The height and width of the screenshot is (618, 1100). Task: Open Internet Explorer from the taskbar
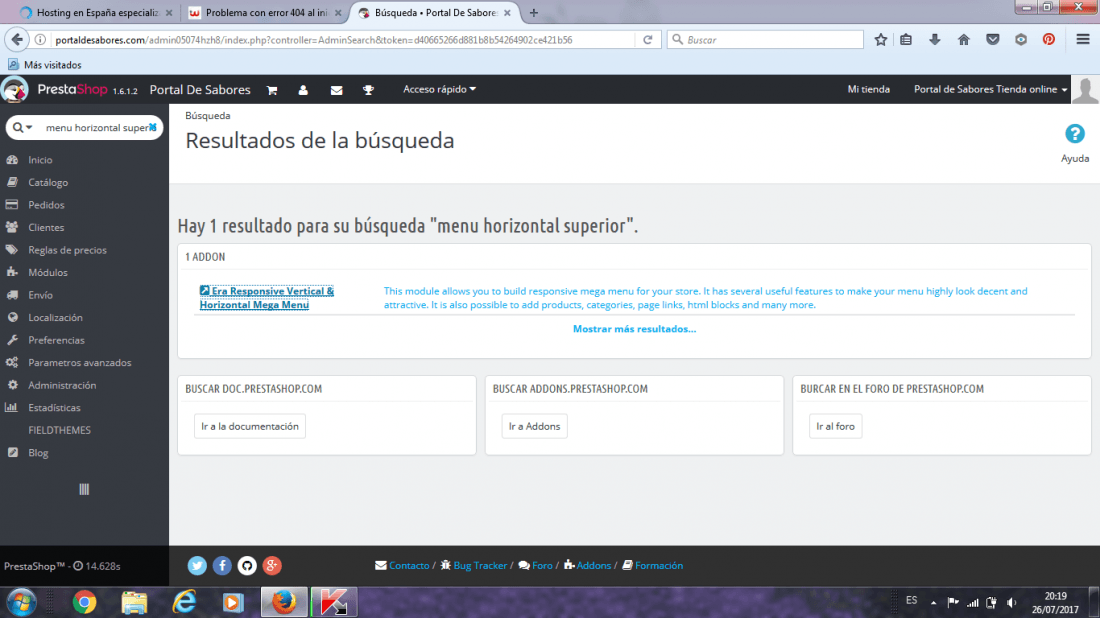[x=185, y=603]
